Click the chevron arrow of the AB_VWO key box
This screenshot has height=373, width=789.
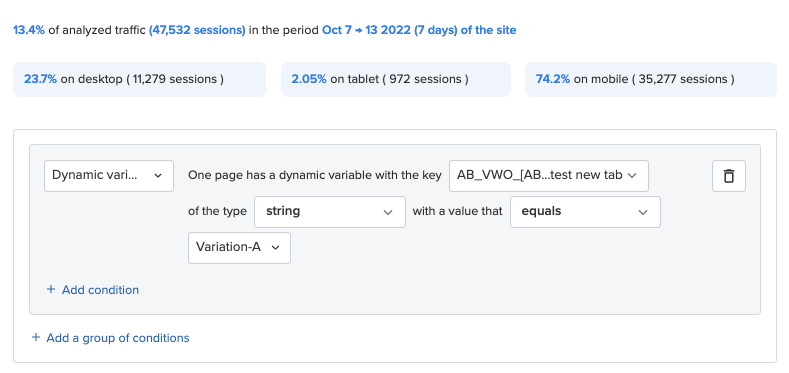pos(633,175)
